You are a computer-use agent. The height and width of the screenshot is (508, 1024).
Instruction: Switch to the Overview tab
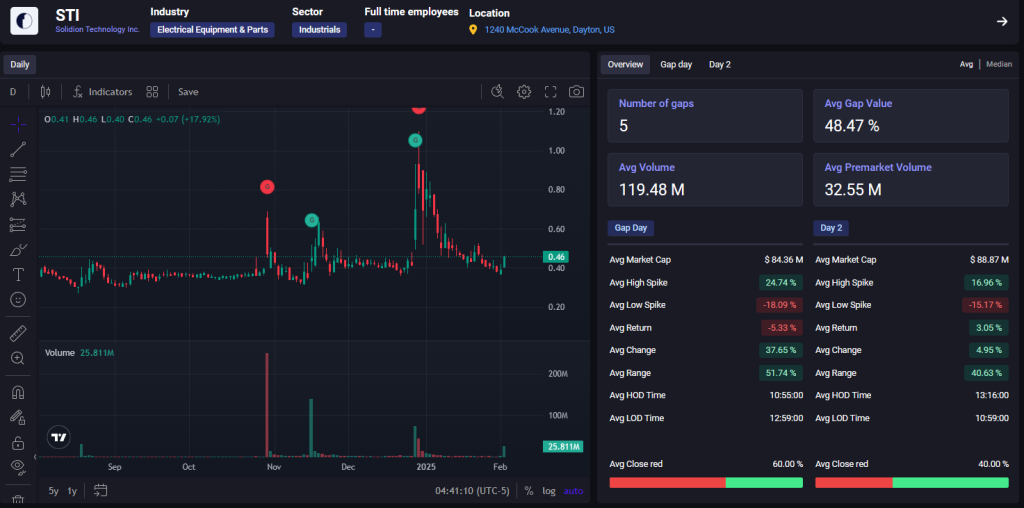(x=625, y=65)
